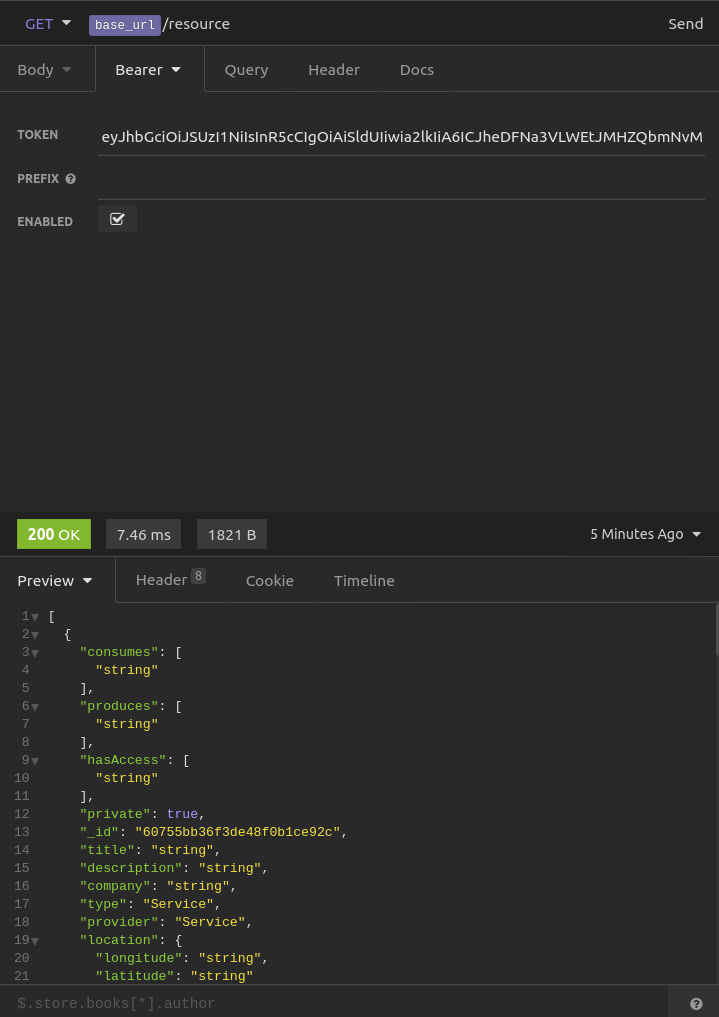Click the response pane vertical scrollbar
Image resolution: width=719 pixels, height=1017 pixels.
[716, 630]
